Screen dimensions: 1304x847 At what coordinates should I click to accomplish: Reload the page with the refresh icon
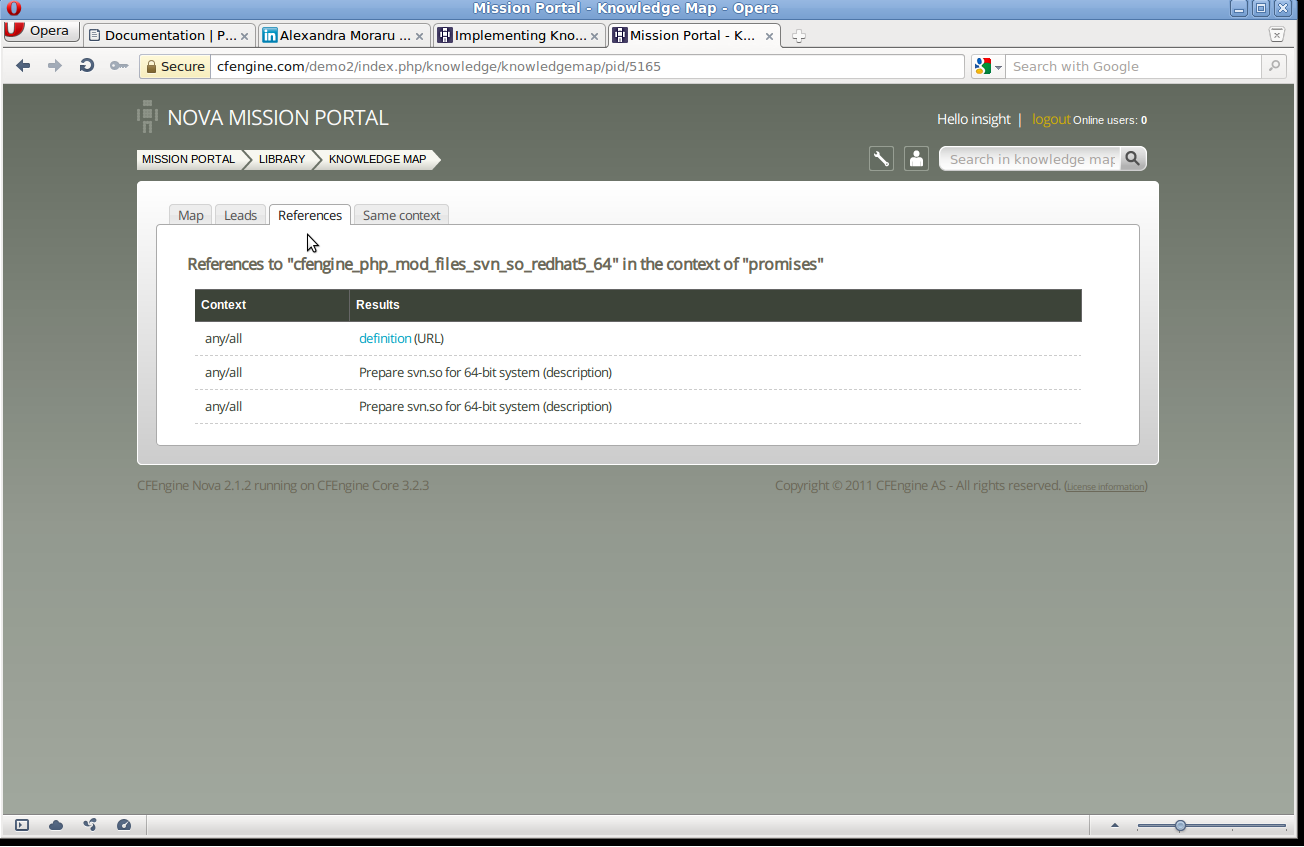[x=87, y=66]
